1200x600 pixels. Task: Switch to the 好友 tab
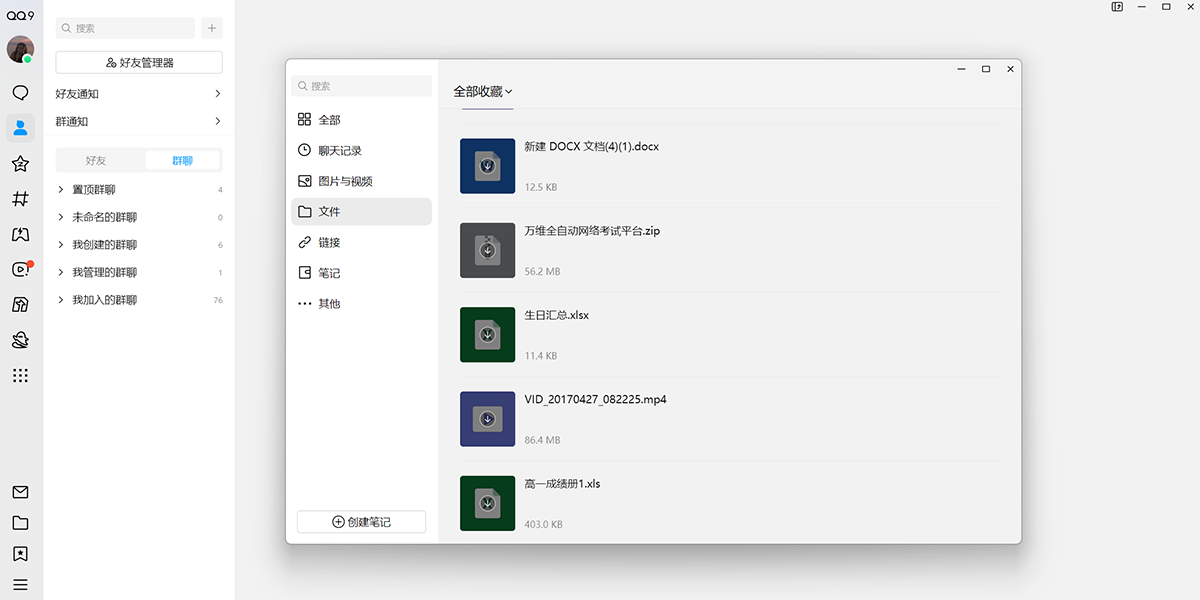coord(96,160)
